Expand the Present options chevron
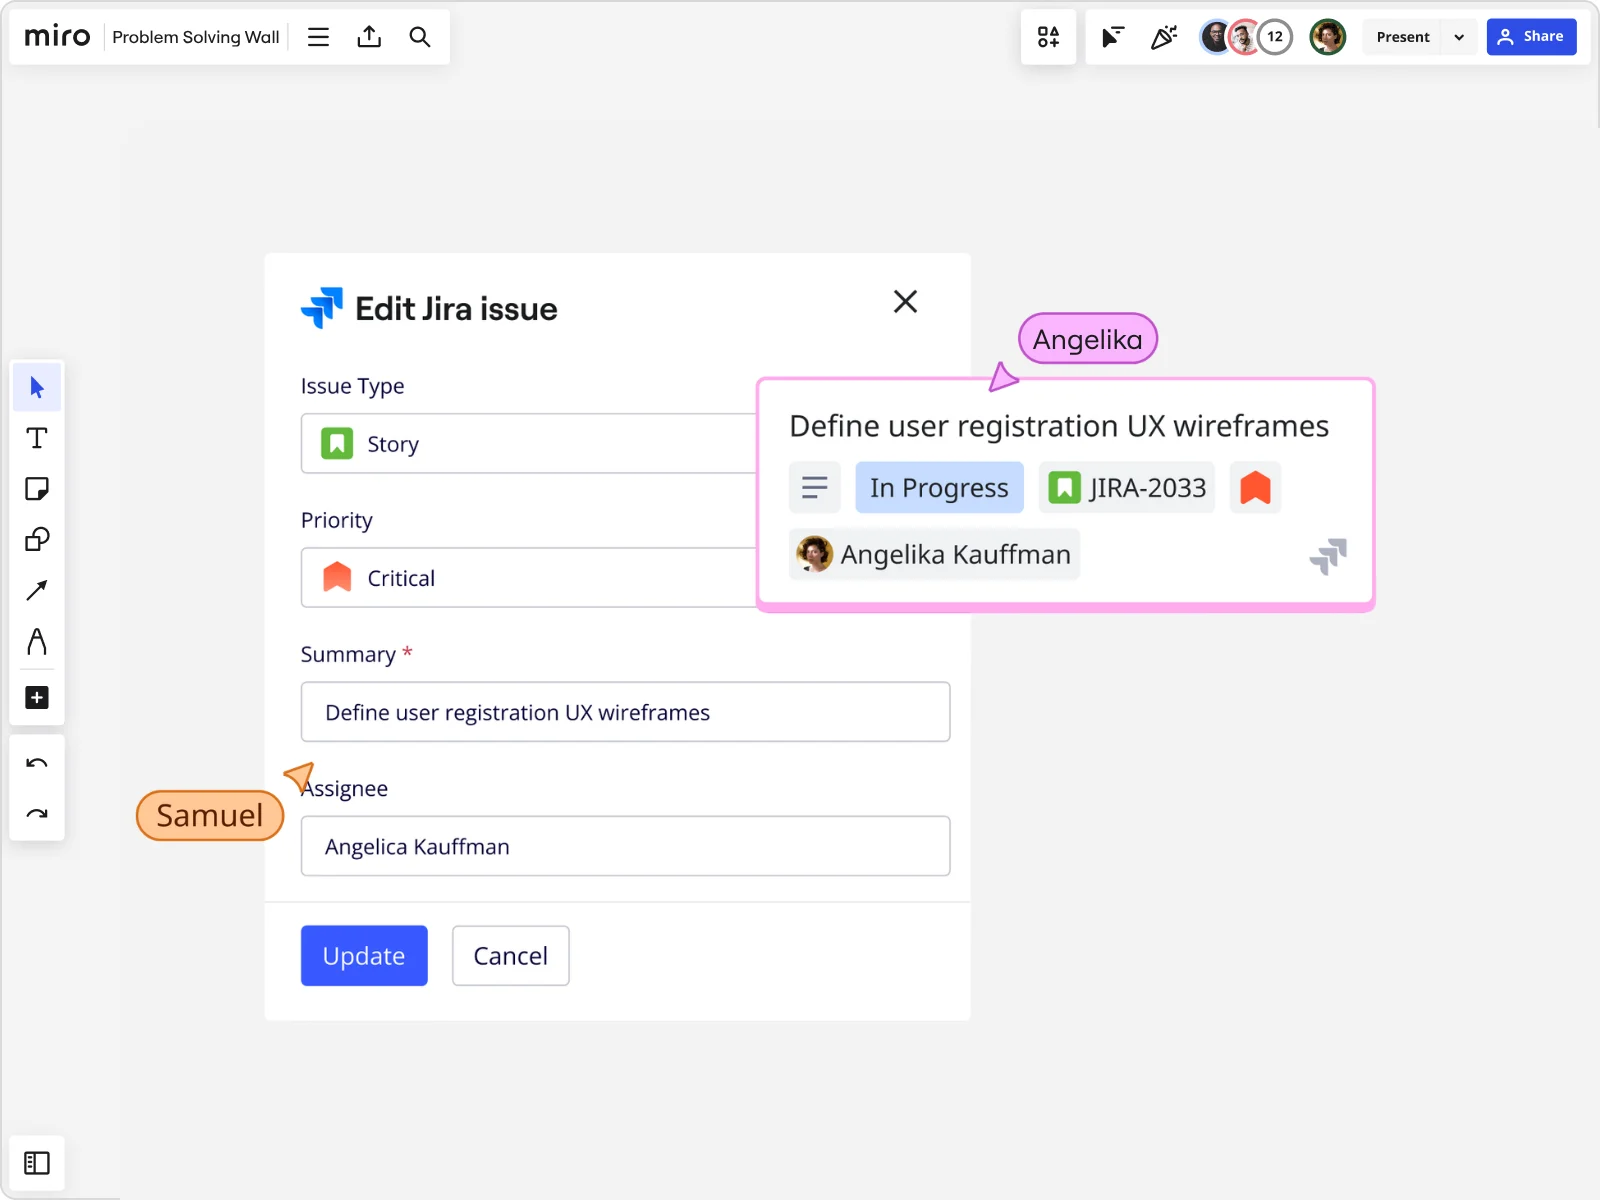 [1459, 37]
